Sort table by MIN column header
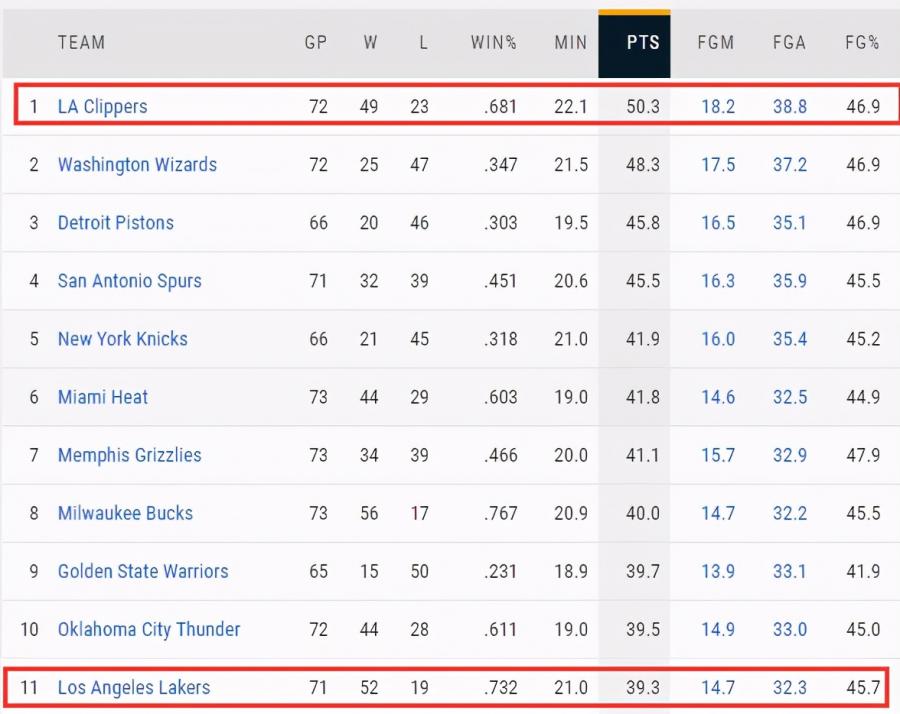Screen dimensions: 900x714 [x=571, y=42]
